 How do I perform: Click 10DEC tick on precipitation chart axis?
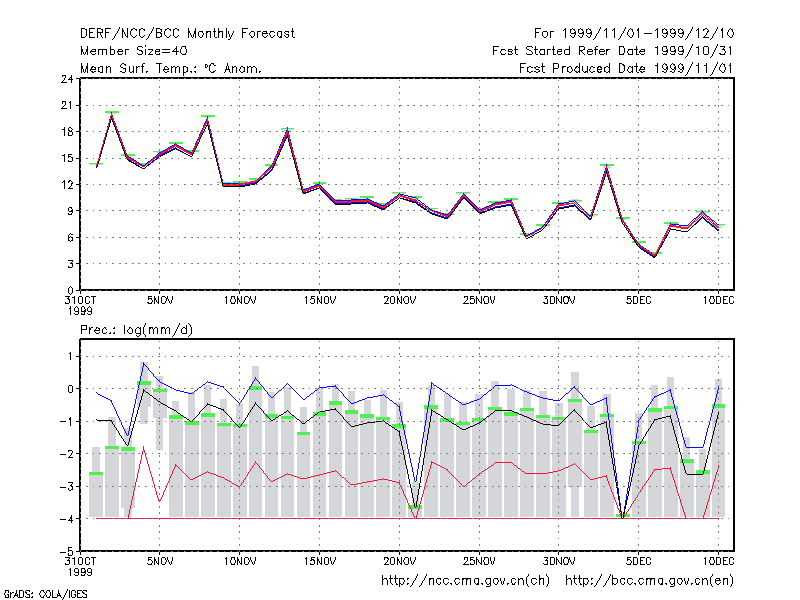[718, 561]
